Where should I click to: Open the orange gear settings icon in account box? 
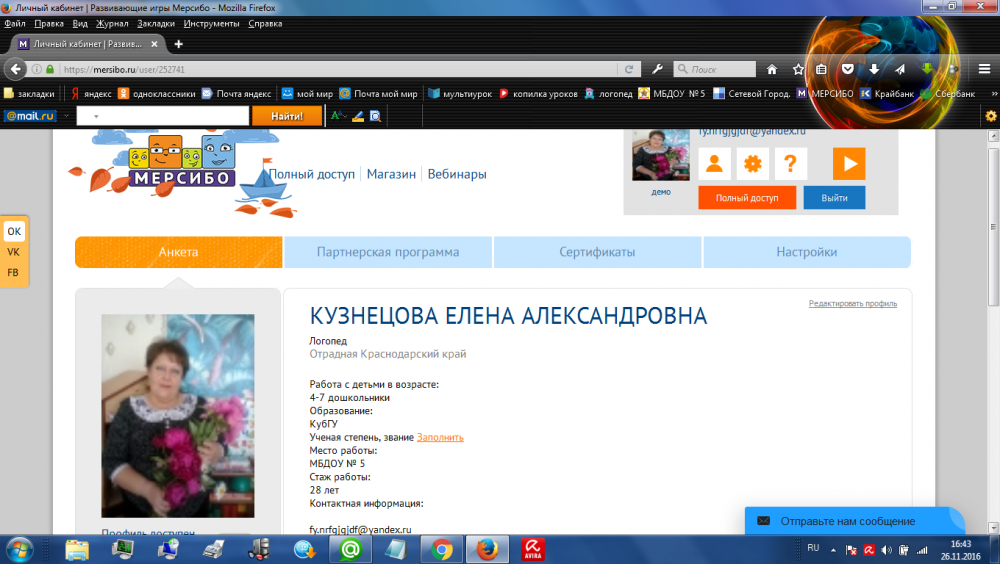coord(753,164)
